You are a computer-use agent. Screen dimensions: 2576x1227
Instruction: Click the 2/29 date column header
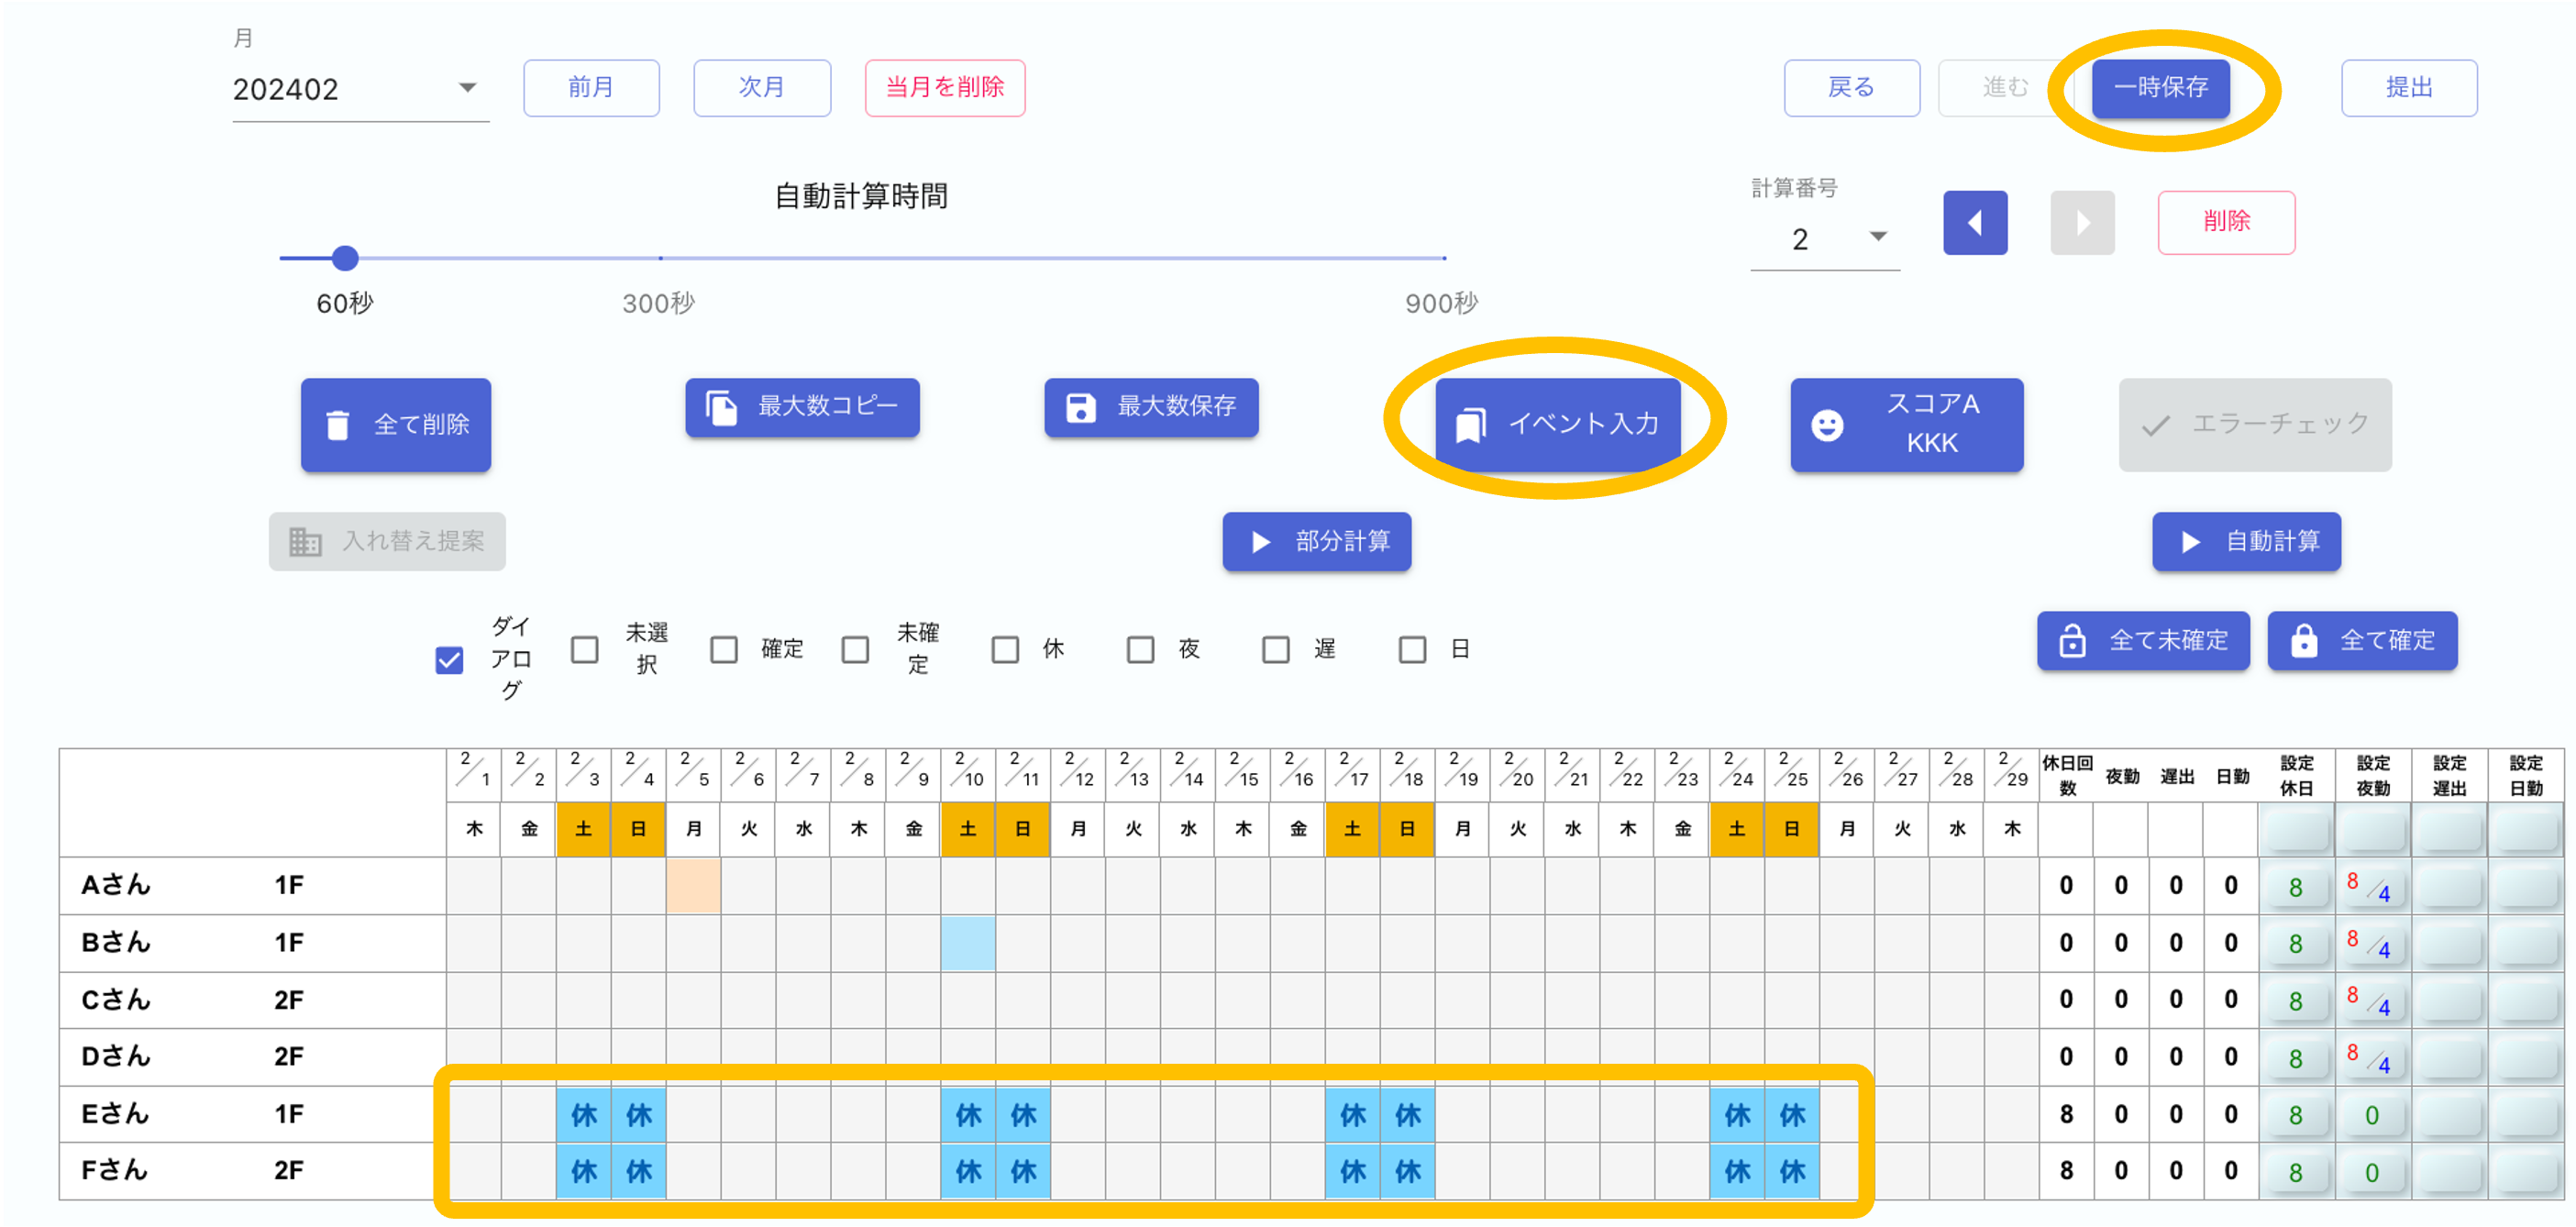coord(2012,774)
